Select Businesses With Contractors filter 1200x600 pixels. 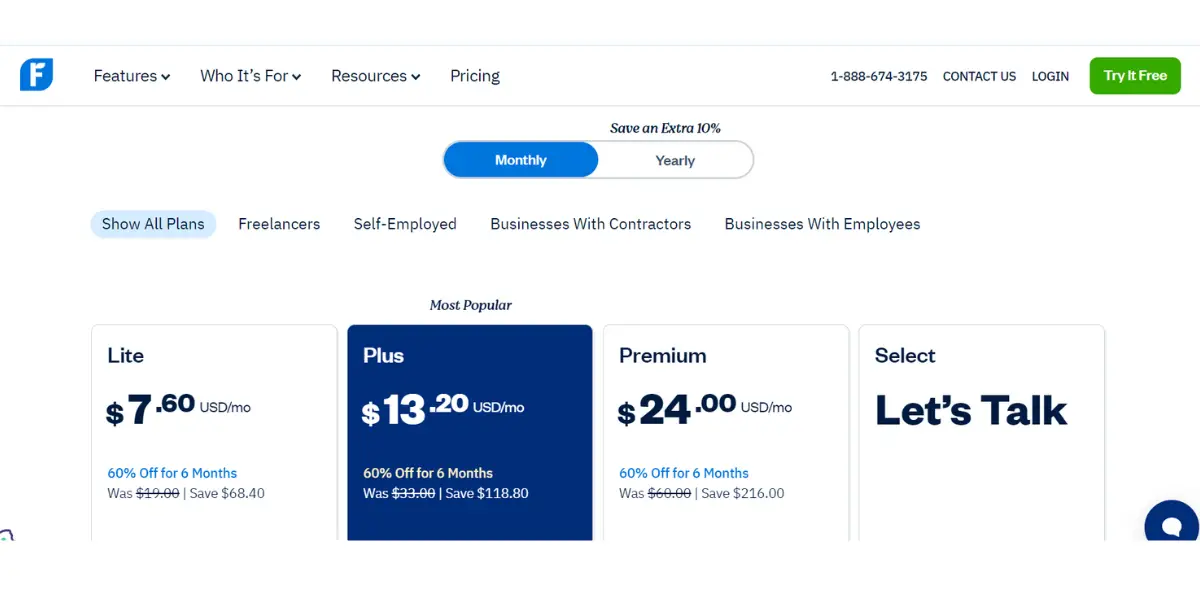click(x=590, y=224)
